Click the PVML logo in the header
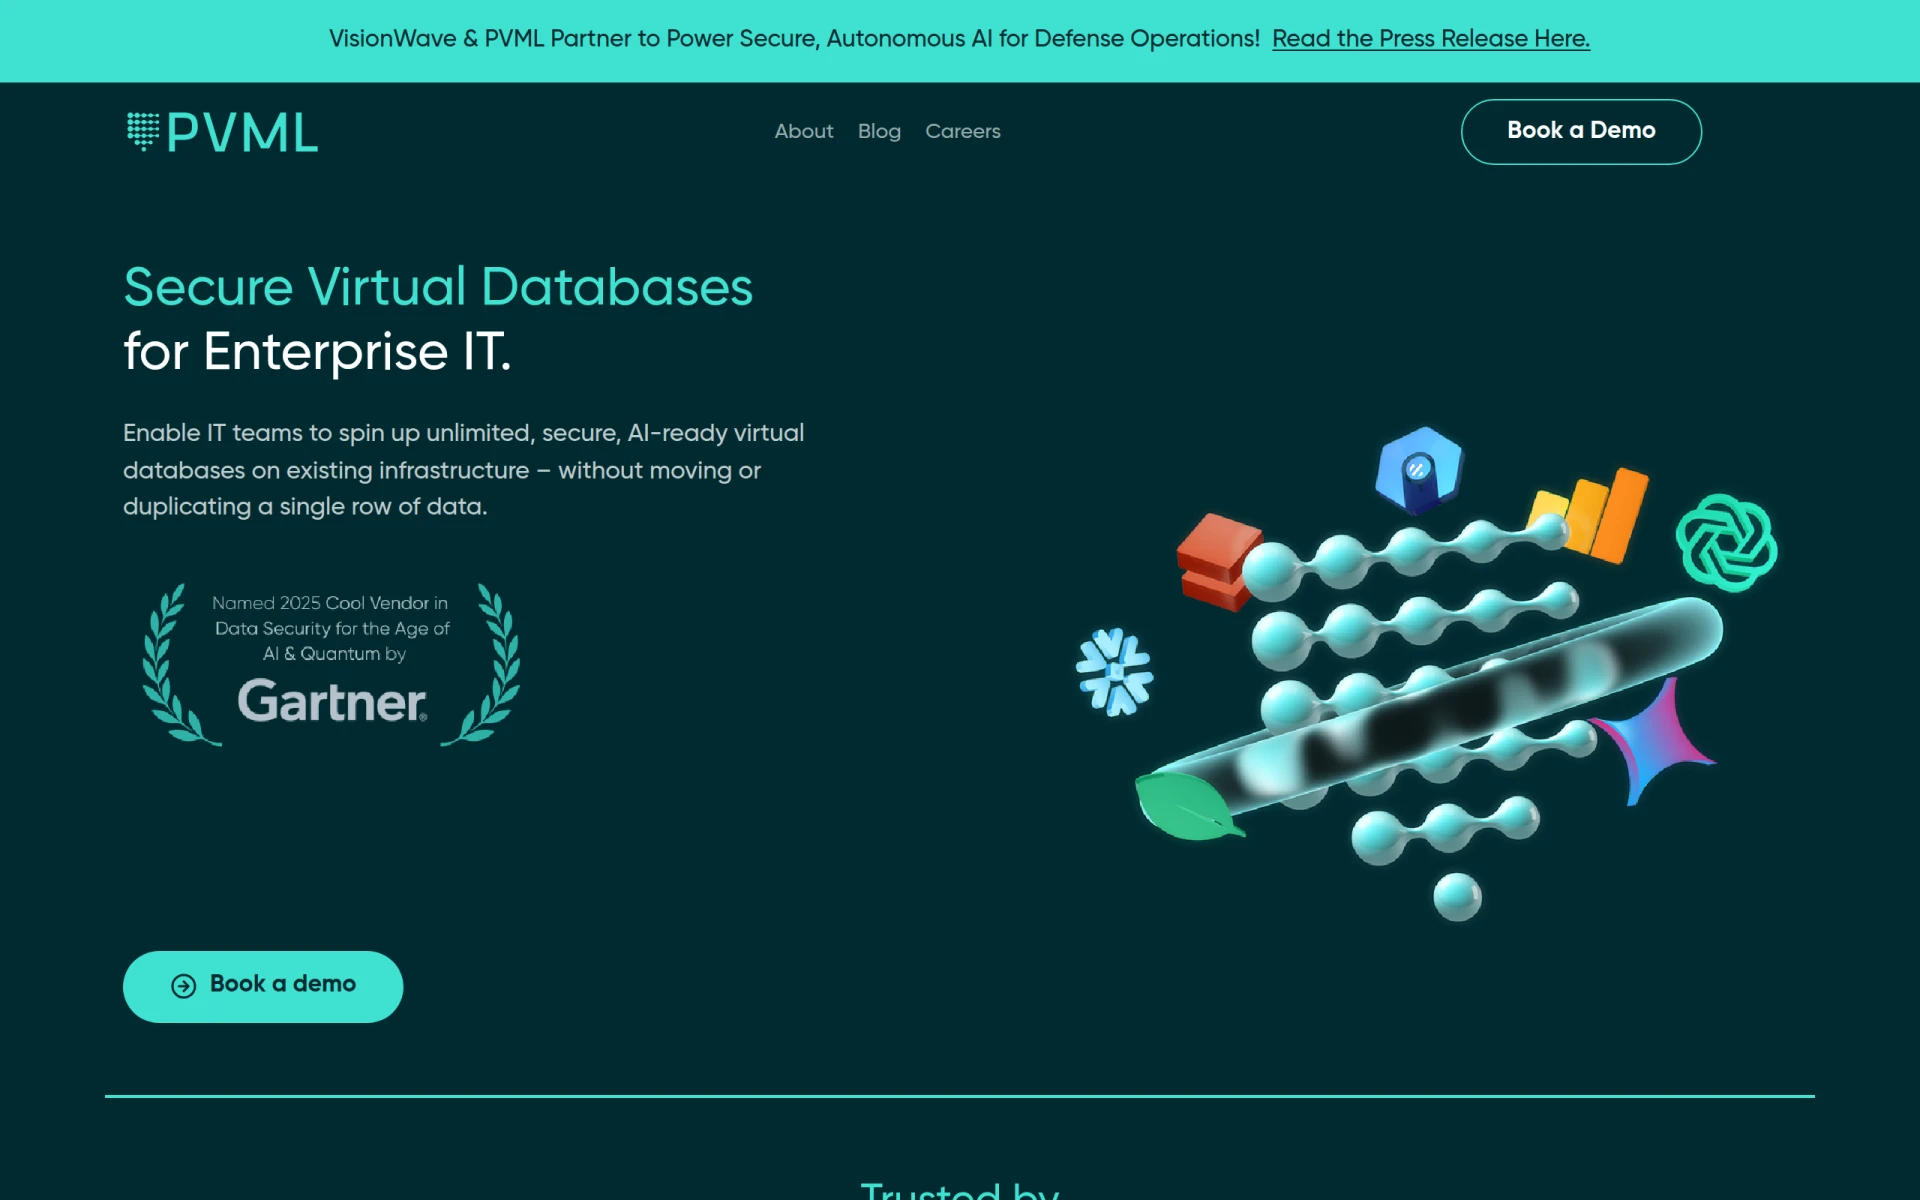Image resolution: width=1920 pixels, height=1200 pixels. [222, 132]
